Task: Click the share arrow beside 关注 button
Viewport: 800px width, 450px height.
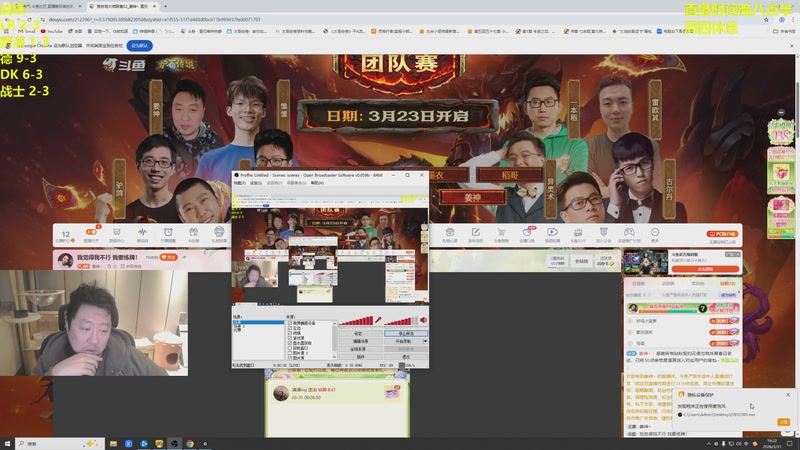Action: pyautogui.click(x=184, y=257)
